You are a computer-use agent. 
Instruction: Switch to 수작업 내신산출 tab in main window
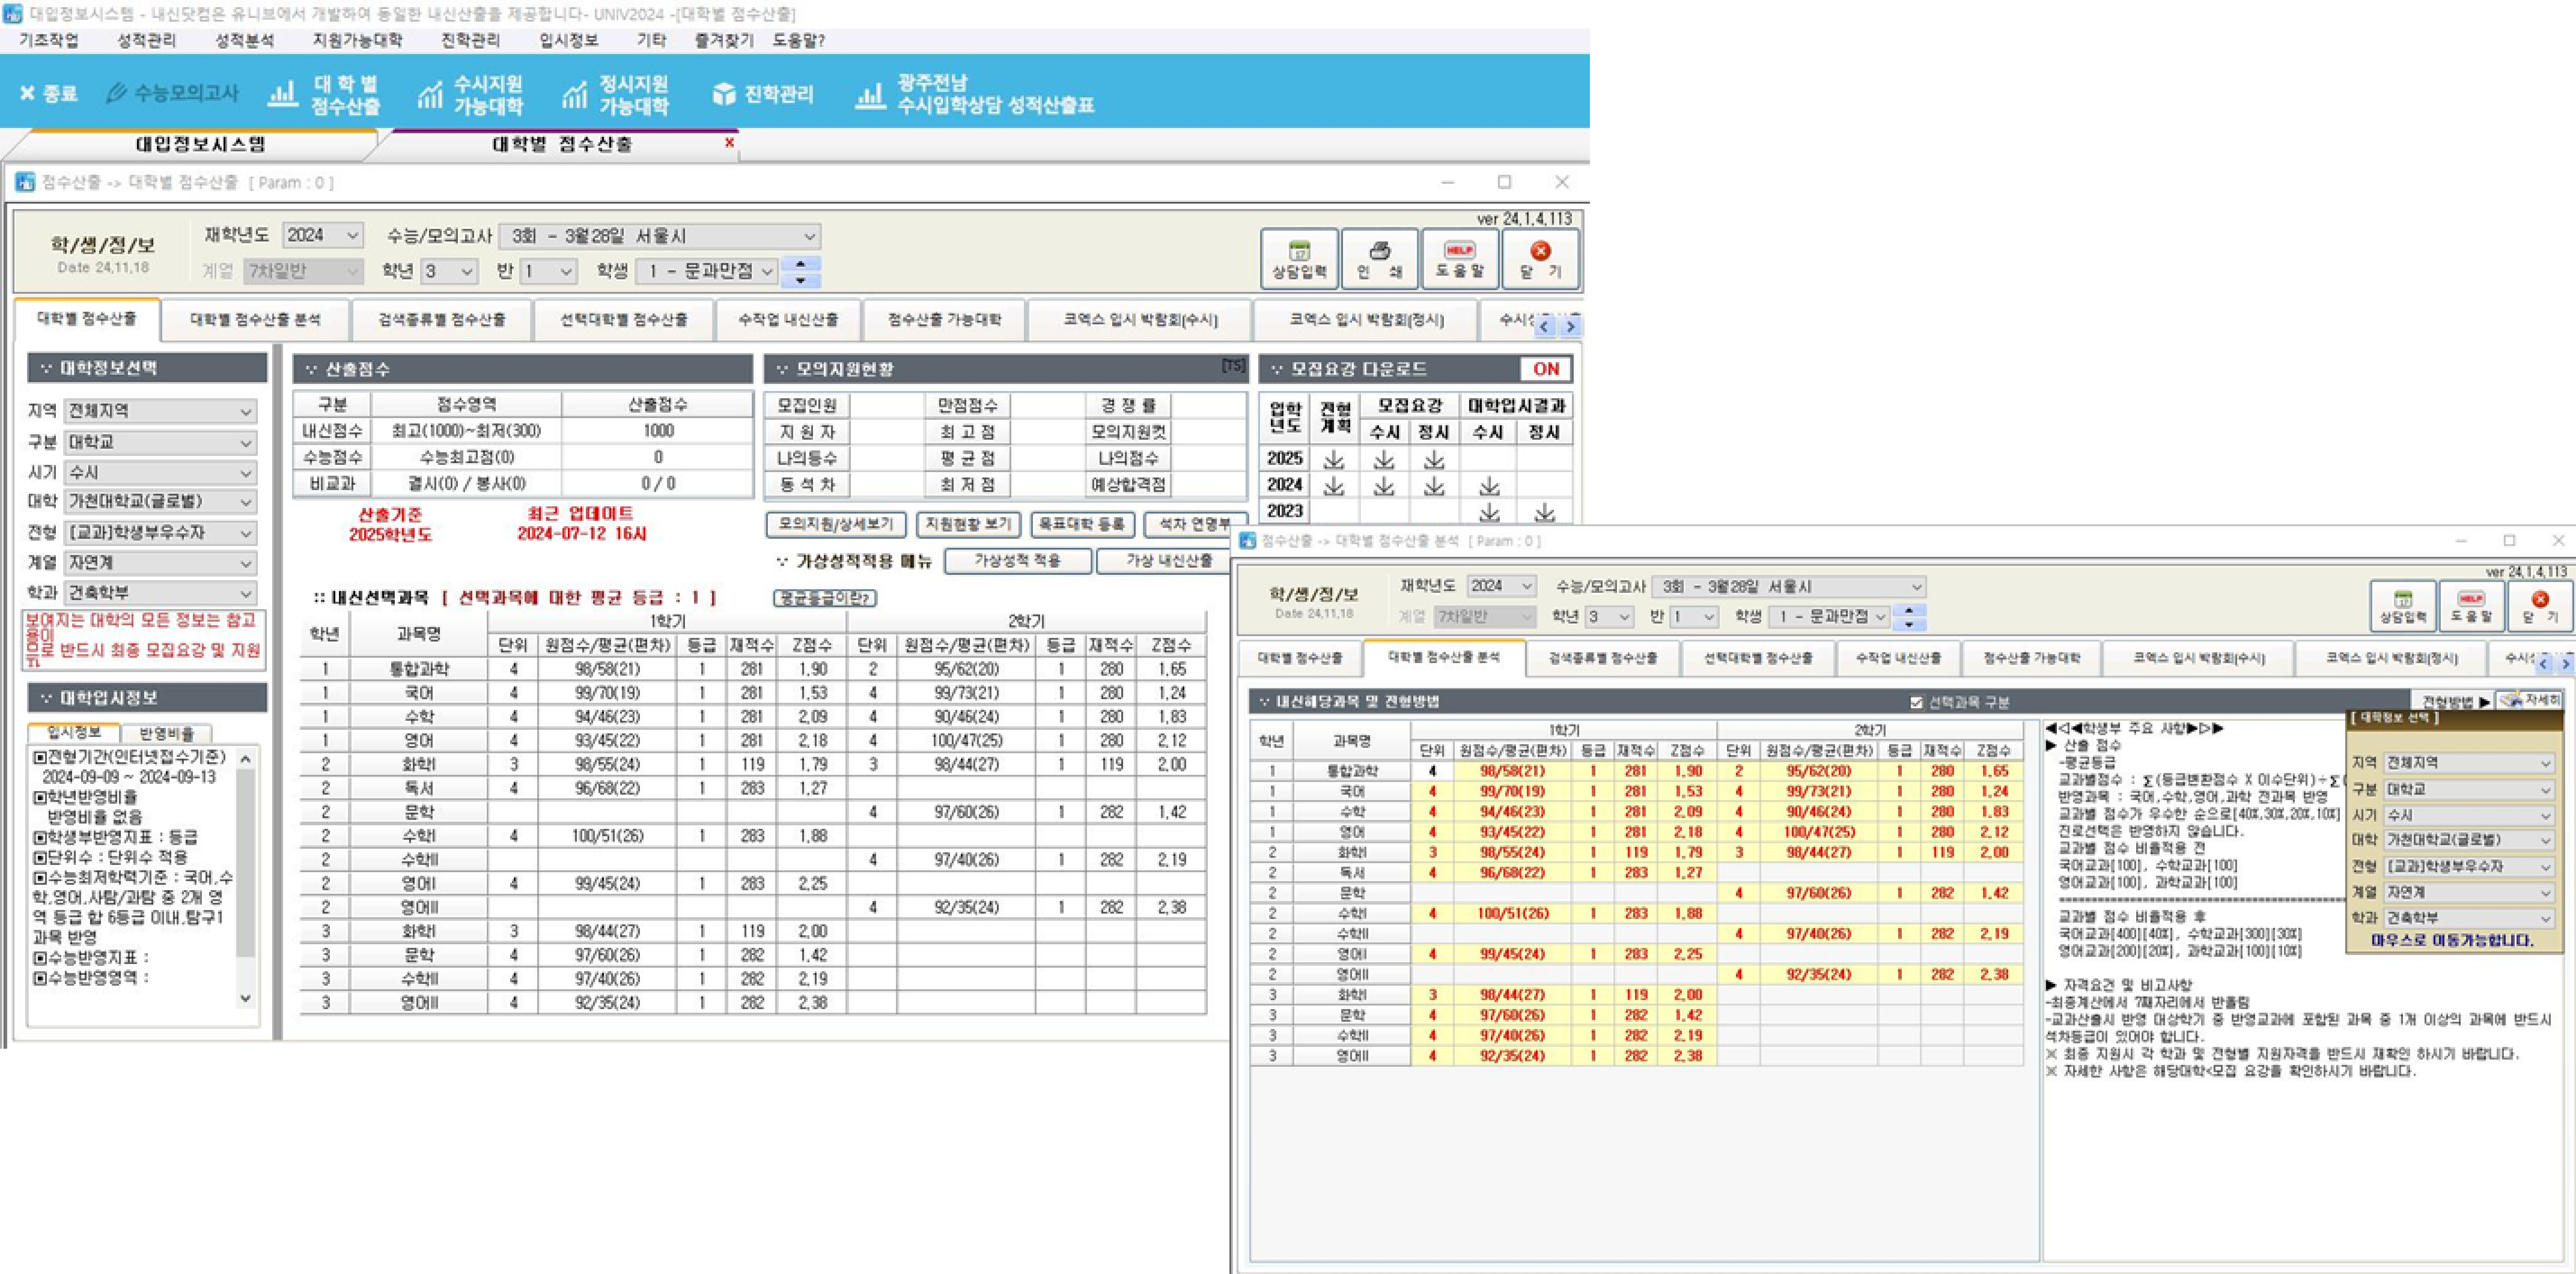tap(788, 320)
